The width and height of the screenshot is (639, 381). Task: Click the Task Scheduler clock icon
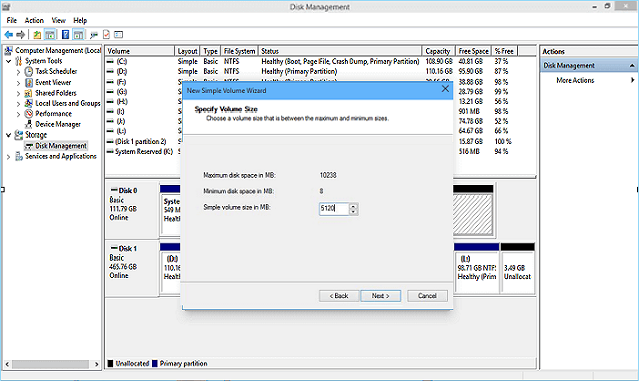click(x=29, y=71)
